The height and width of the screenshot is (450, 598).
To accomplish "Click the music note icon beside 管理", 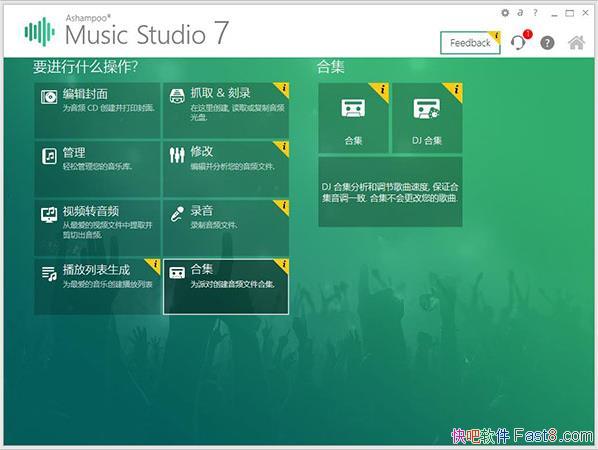I will pyautogui.click(x=49, y=156).
